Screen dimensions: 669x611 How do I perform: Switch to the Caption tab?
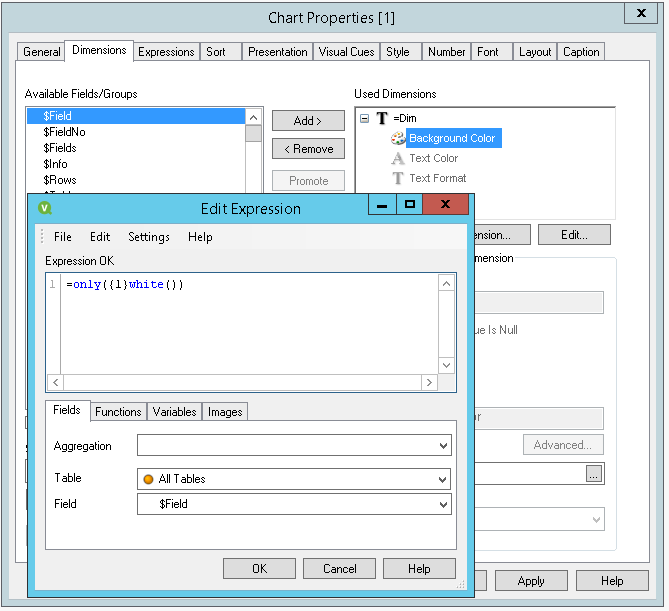pyautogui.click(x=581, y=52)
